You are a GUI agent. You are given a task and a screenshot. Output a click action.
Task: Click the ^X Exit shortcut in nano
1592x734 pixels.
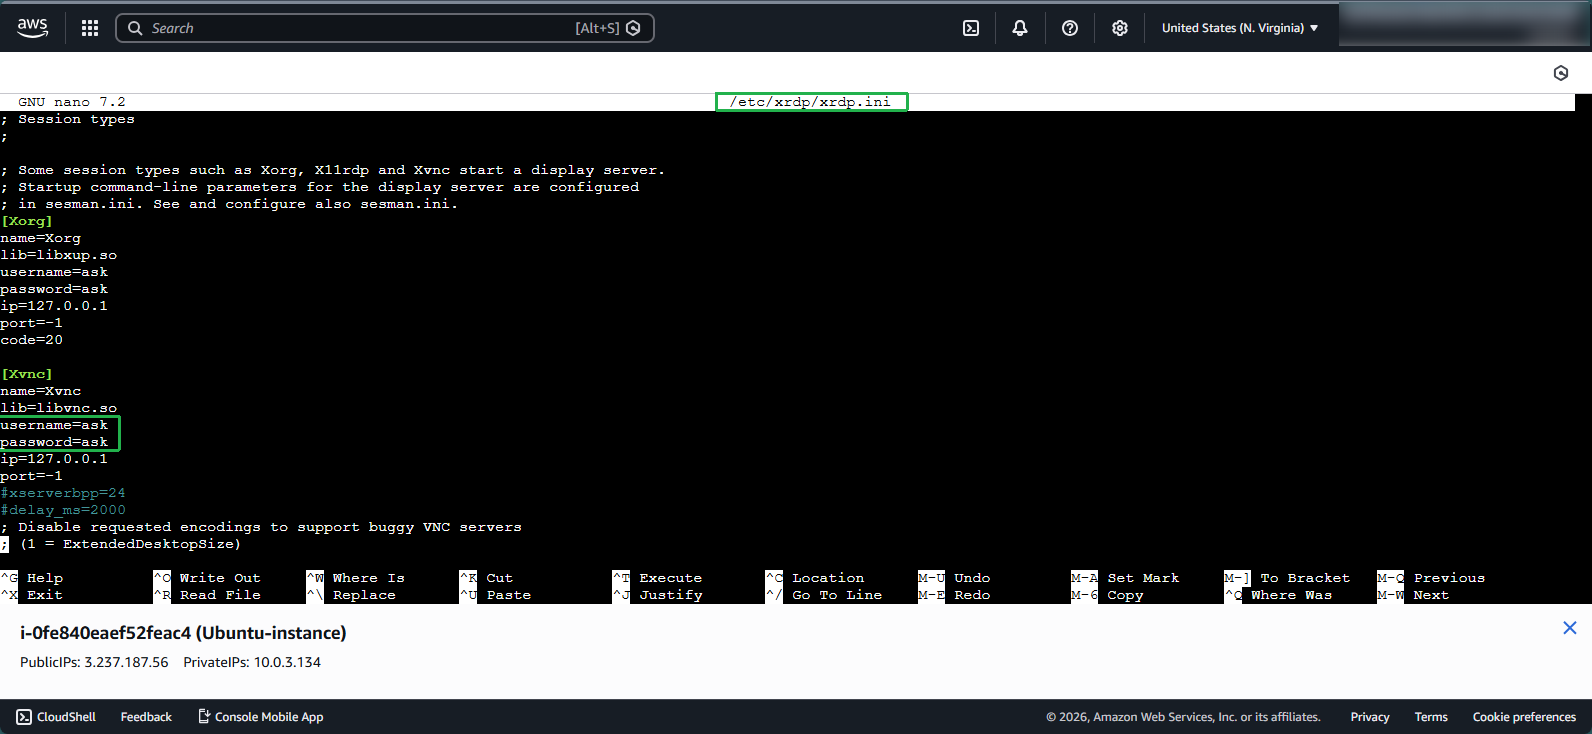tap(32, 595)
